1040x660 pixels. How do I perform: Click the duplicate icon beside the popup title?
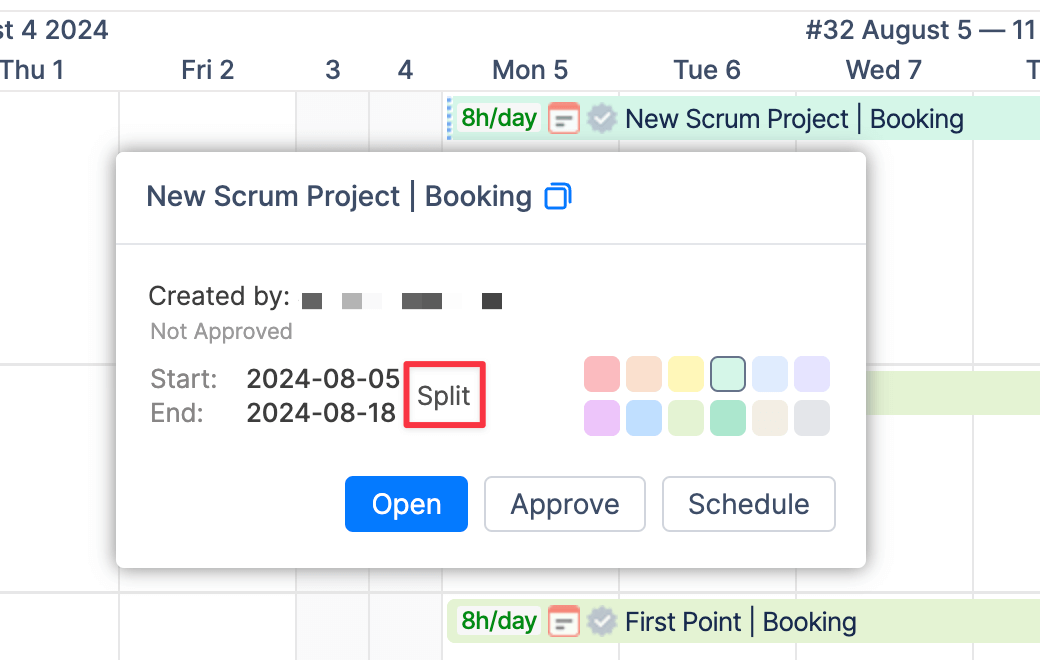[x=557, y=197]
